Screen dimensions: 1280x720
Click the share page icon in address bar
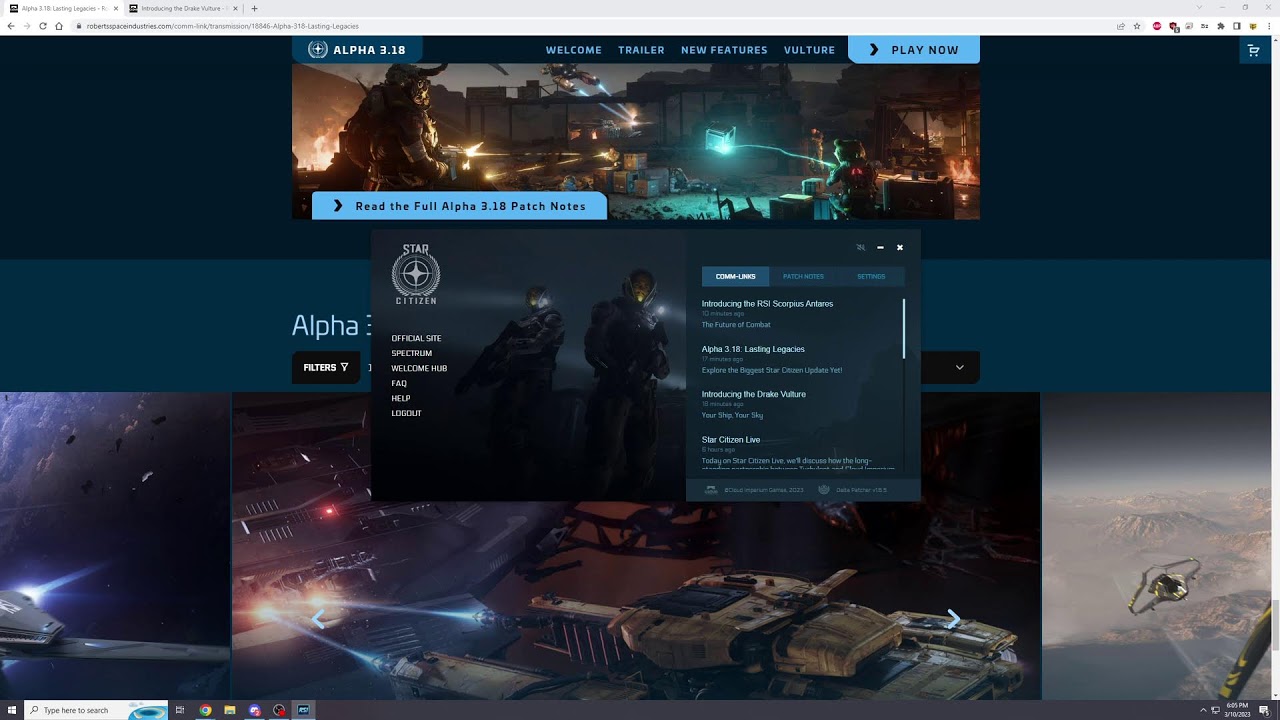(x=1121, y=26)
